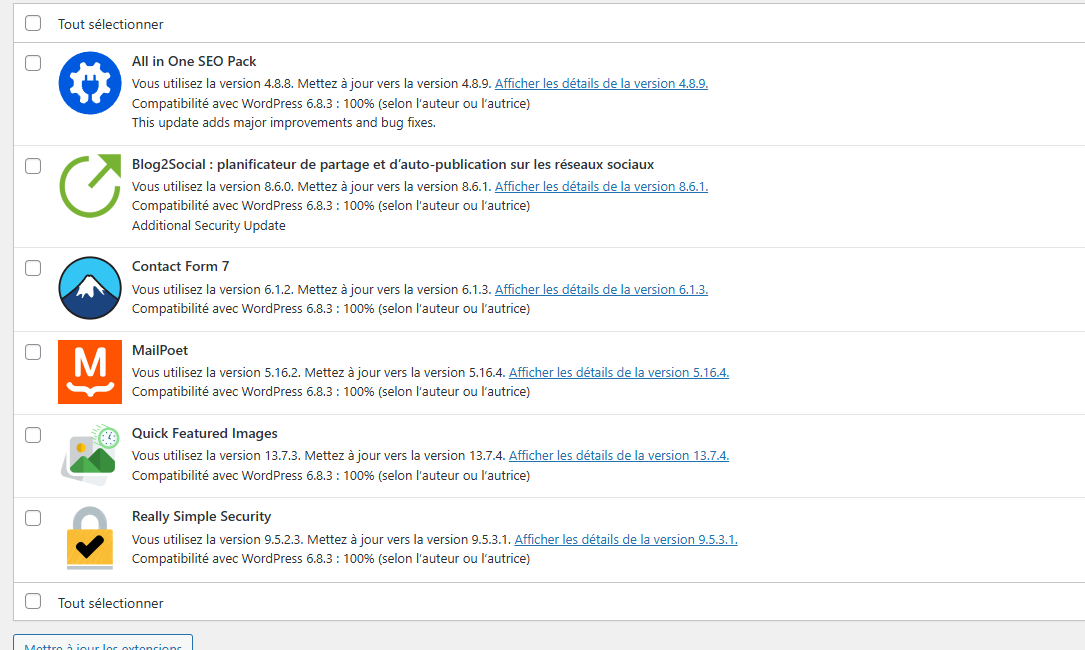The width and height of the screenshot is (1085, 650).
Task: Click the All in One SEO Pack icon
Action: click(x=90, y=83)
